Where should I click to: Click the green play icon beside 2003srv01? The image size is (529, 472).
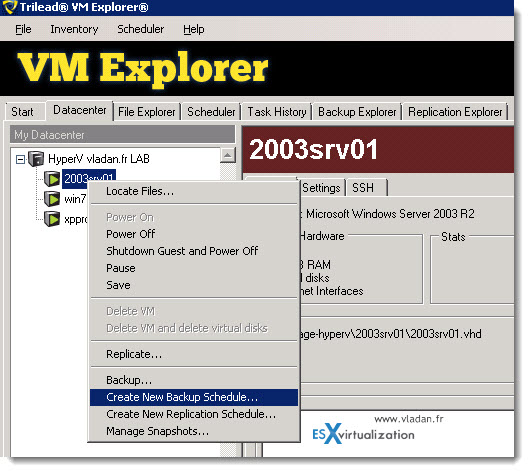coord(52,178)
